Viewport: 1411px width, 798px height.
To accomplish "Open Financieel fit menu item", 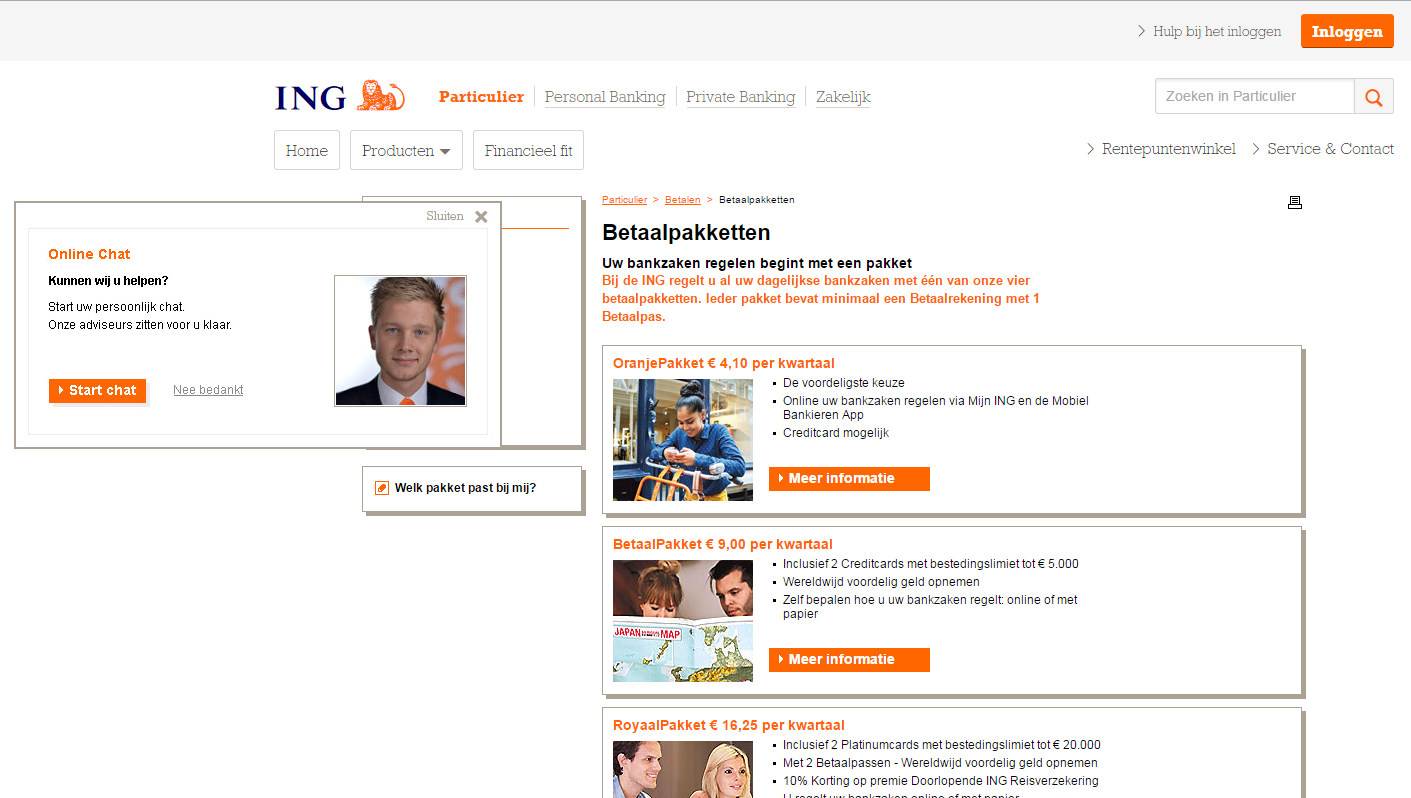I will [x=528, y=150].
